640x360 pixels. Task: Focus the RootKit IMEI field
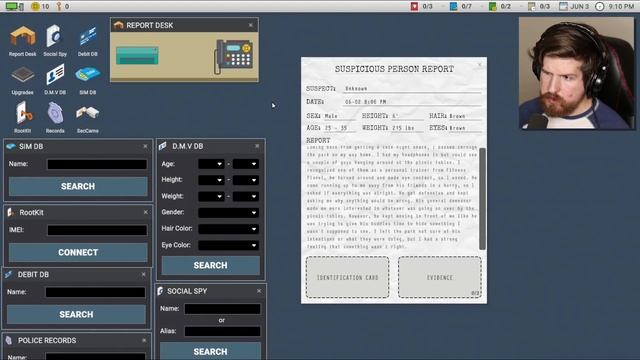tap(97, 230)
